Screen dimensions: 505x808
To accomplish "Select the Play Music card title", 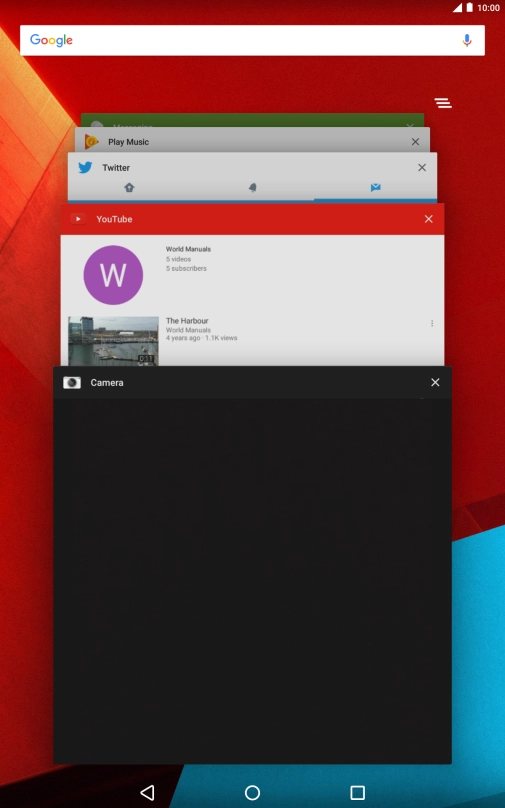I will tap(128, 142).
